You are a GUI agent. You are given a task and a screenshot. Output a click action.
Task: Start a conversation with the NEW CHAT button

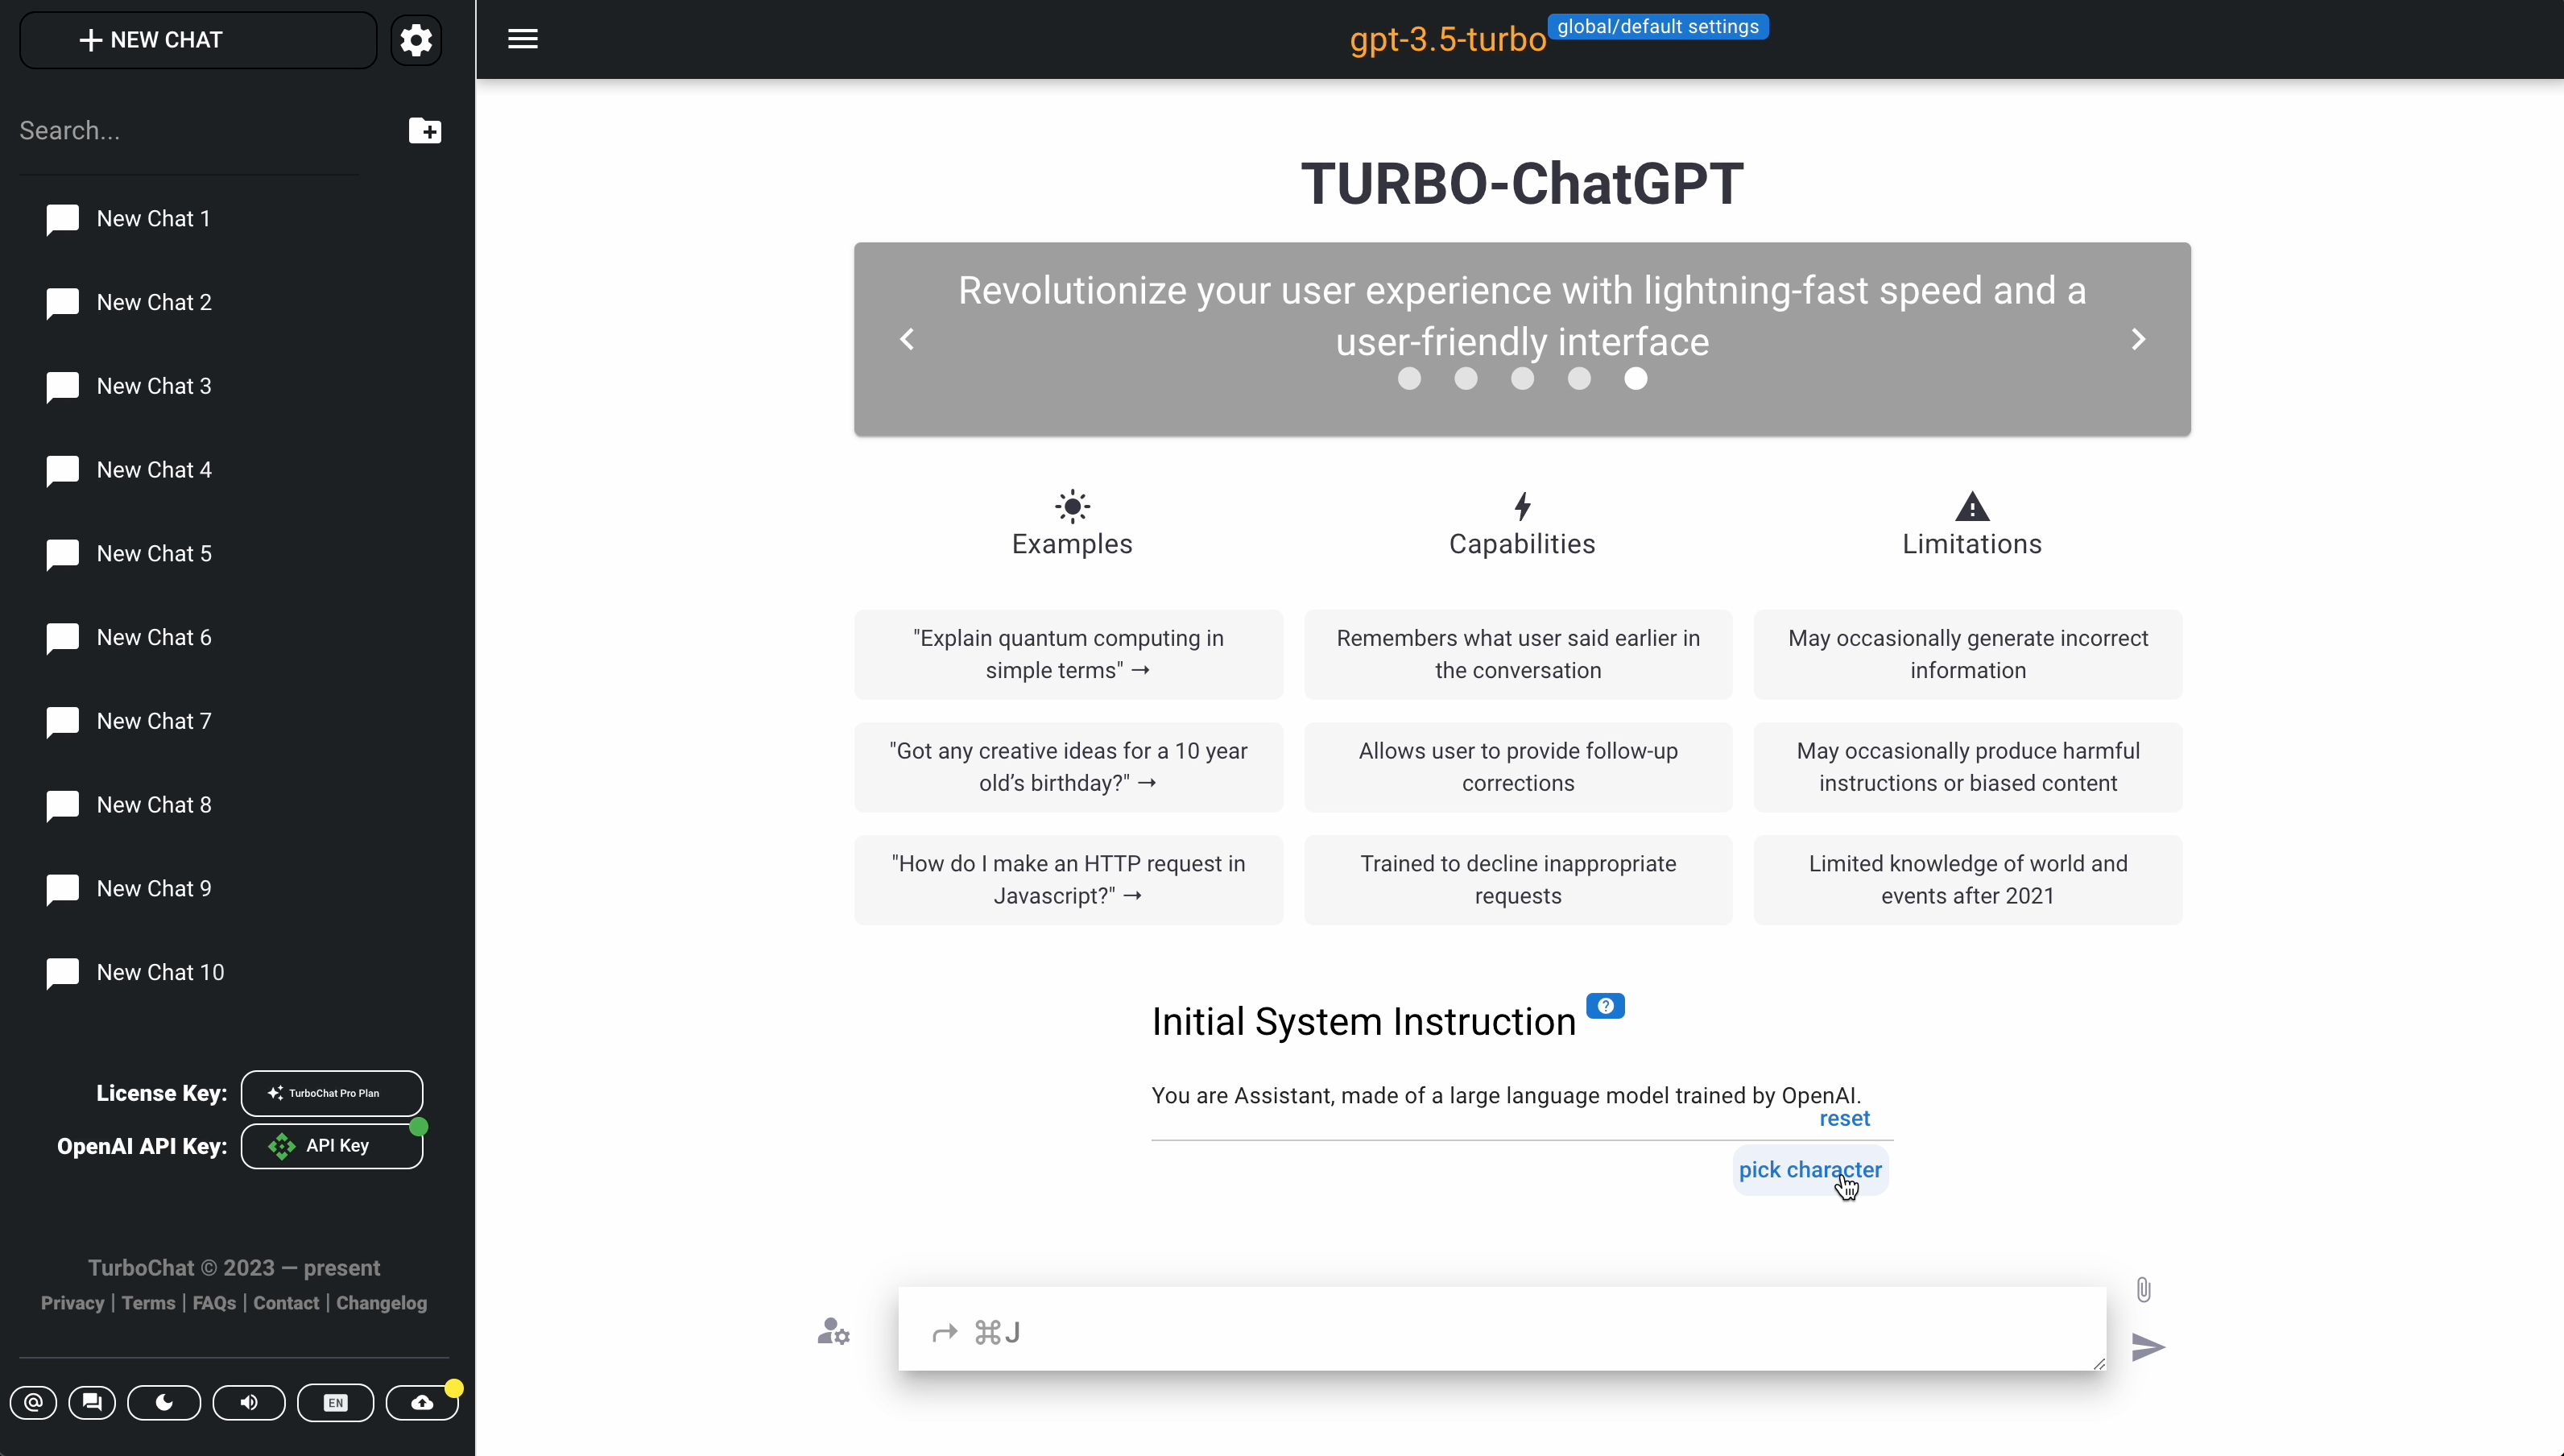pos(196,40)
